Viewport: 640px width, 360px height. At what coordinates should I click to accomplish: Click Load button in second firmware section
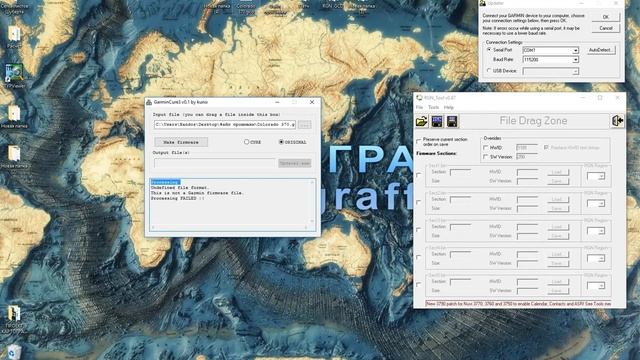click(x=558, y=200)
